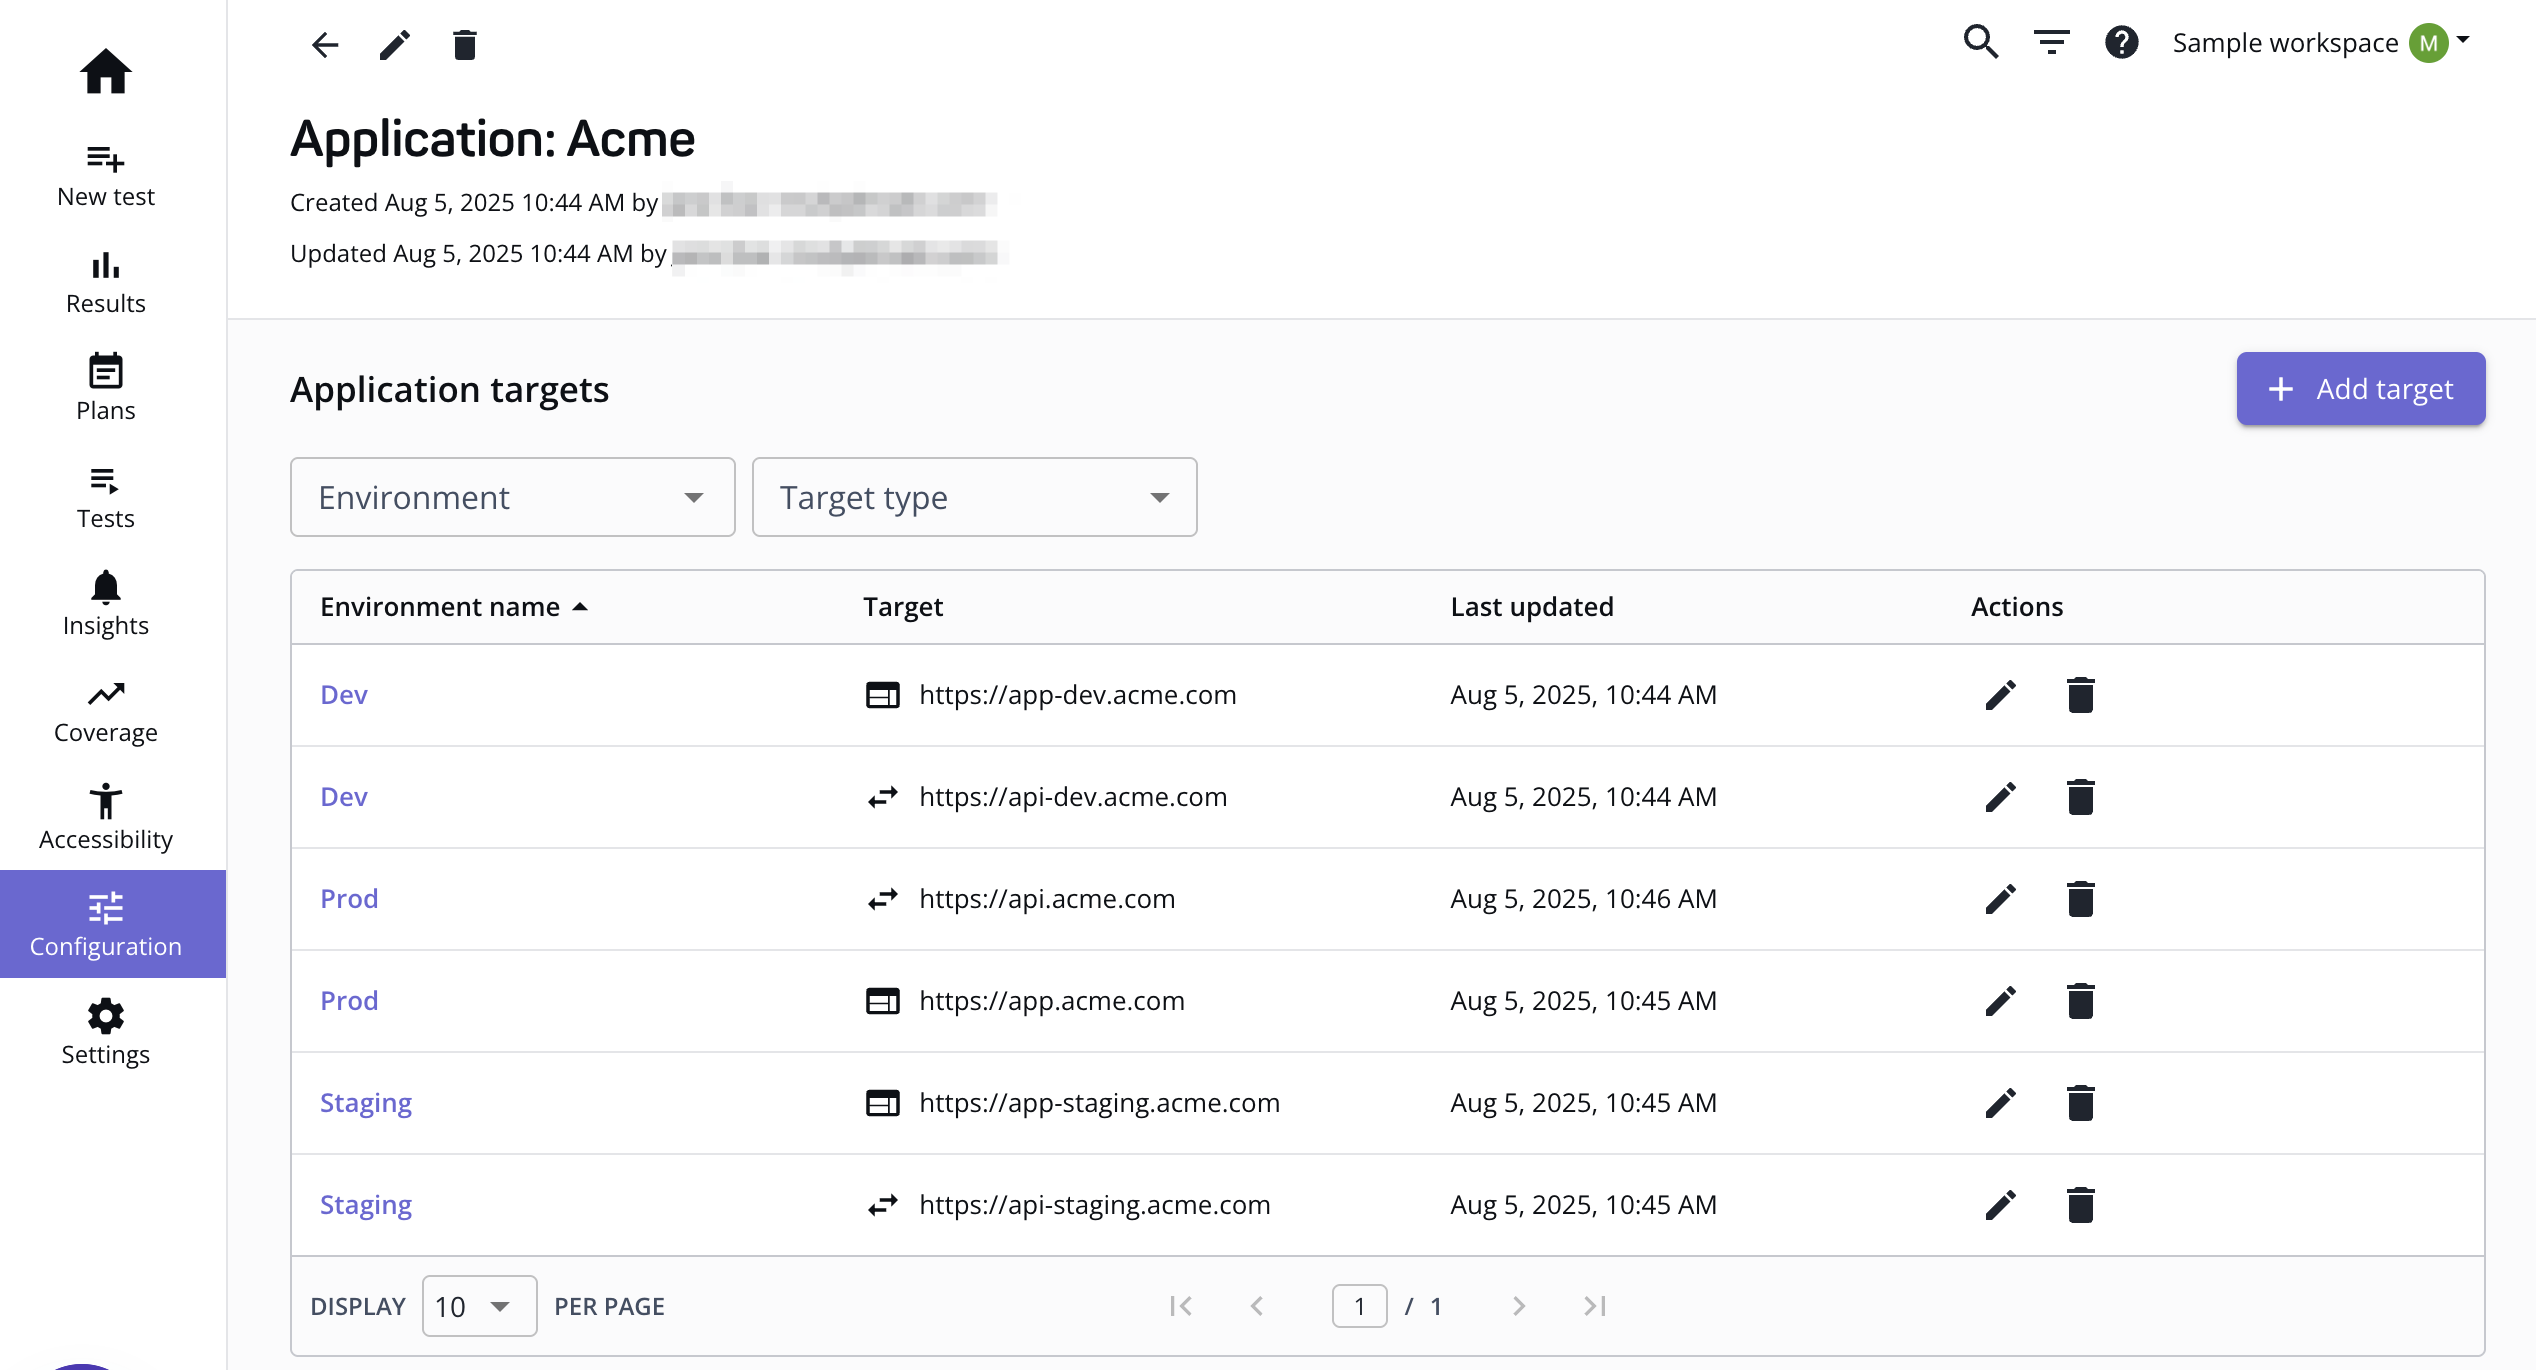Go to the Home icon
The image size is (2536, 1370).
(105, 72)
